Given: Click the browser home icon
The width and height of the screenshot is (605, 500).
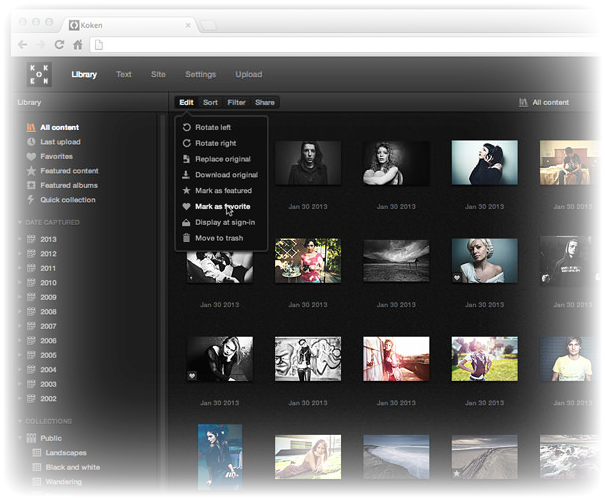Looking at the screenshot, I should coord(78,45).
